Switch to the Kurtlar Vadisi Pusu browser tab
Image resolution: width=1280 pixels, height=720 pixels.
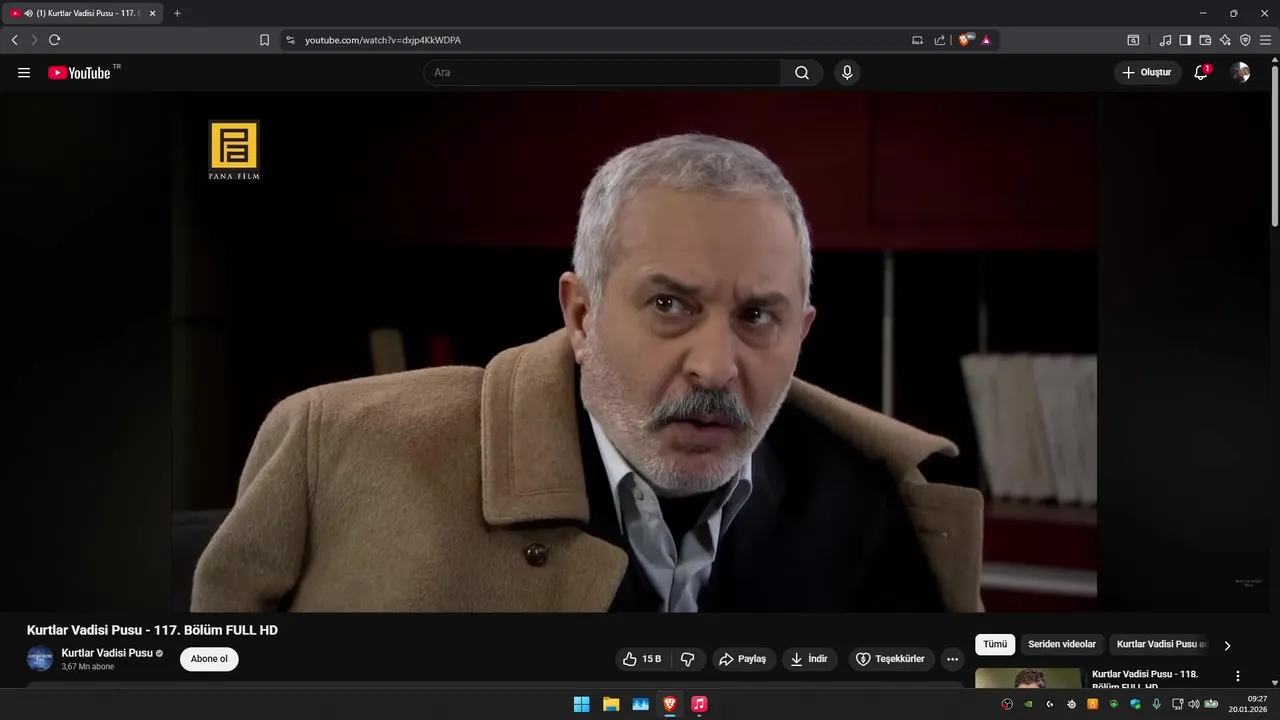[82, 13]
